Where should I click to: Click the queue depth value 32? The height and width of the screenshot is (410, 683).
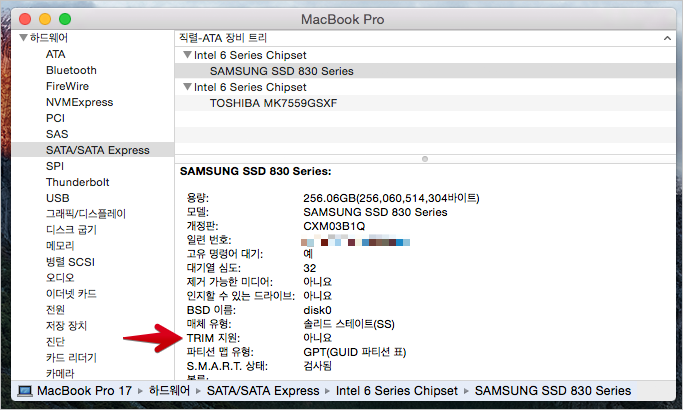coord(310,268)
